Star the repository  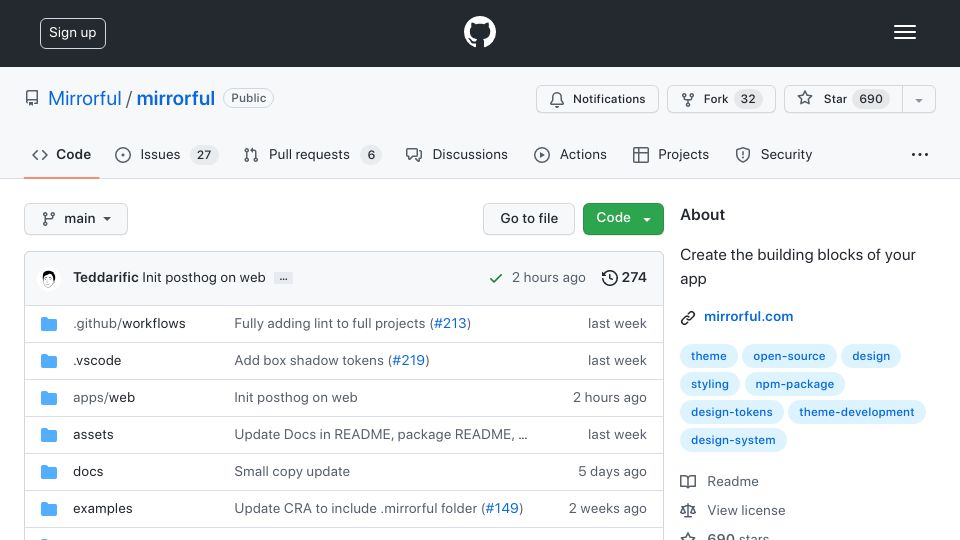pos(843,99)
